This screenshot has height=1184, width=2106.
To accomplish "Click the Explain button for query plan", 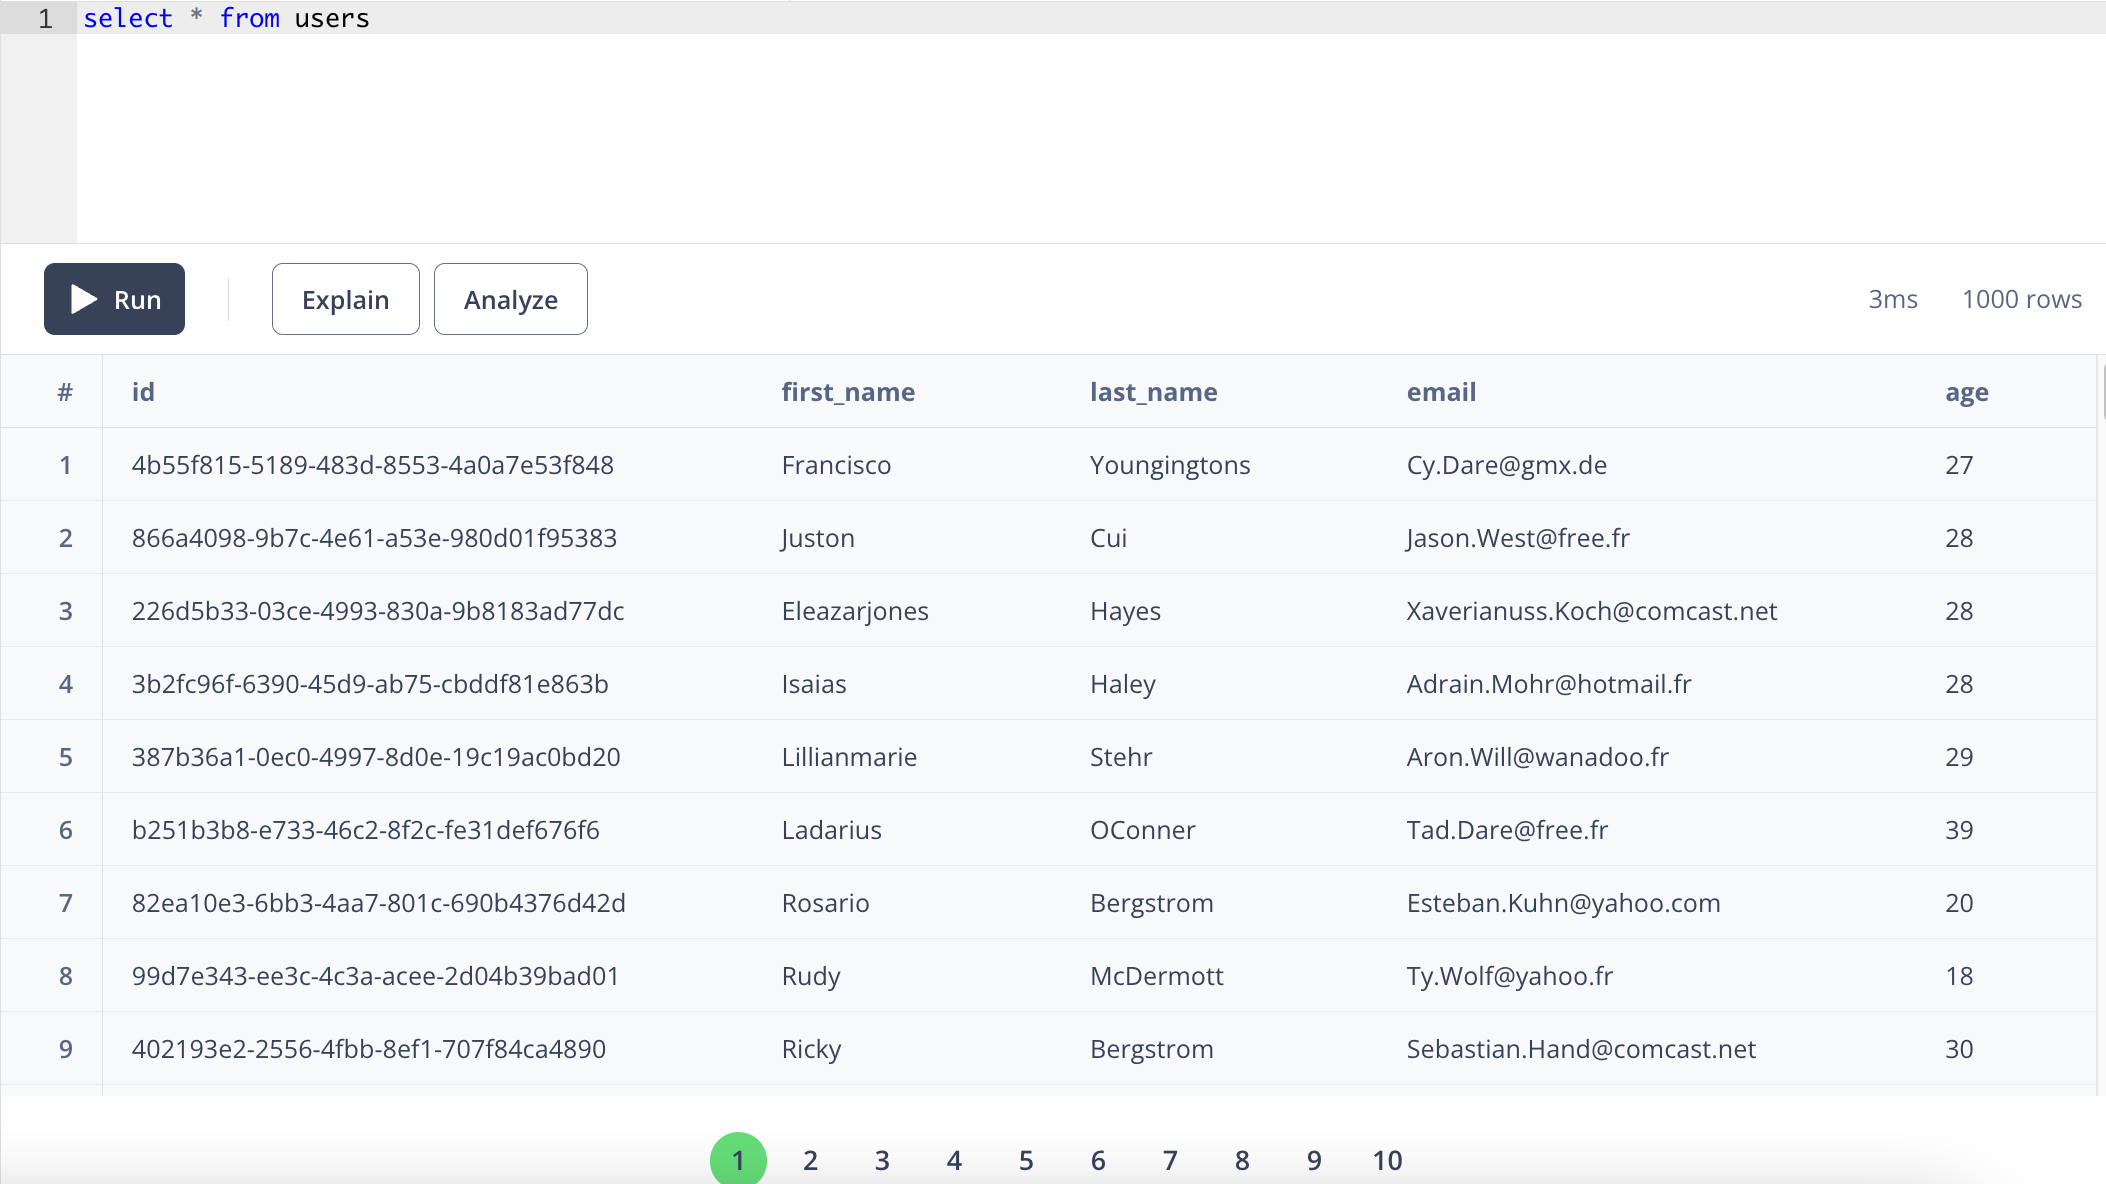I will coord(346,299).
